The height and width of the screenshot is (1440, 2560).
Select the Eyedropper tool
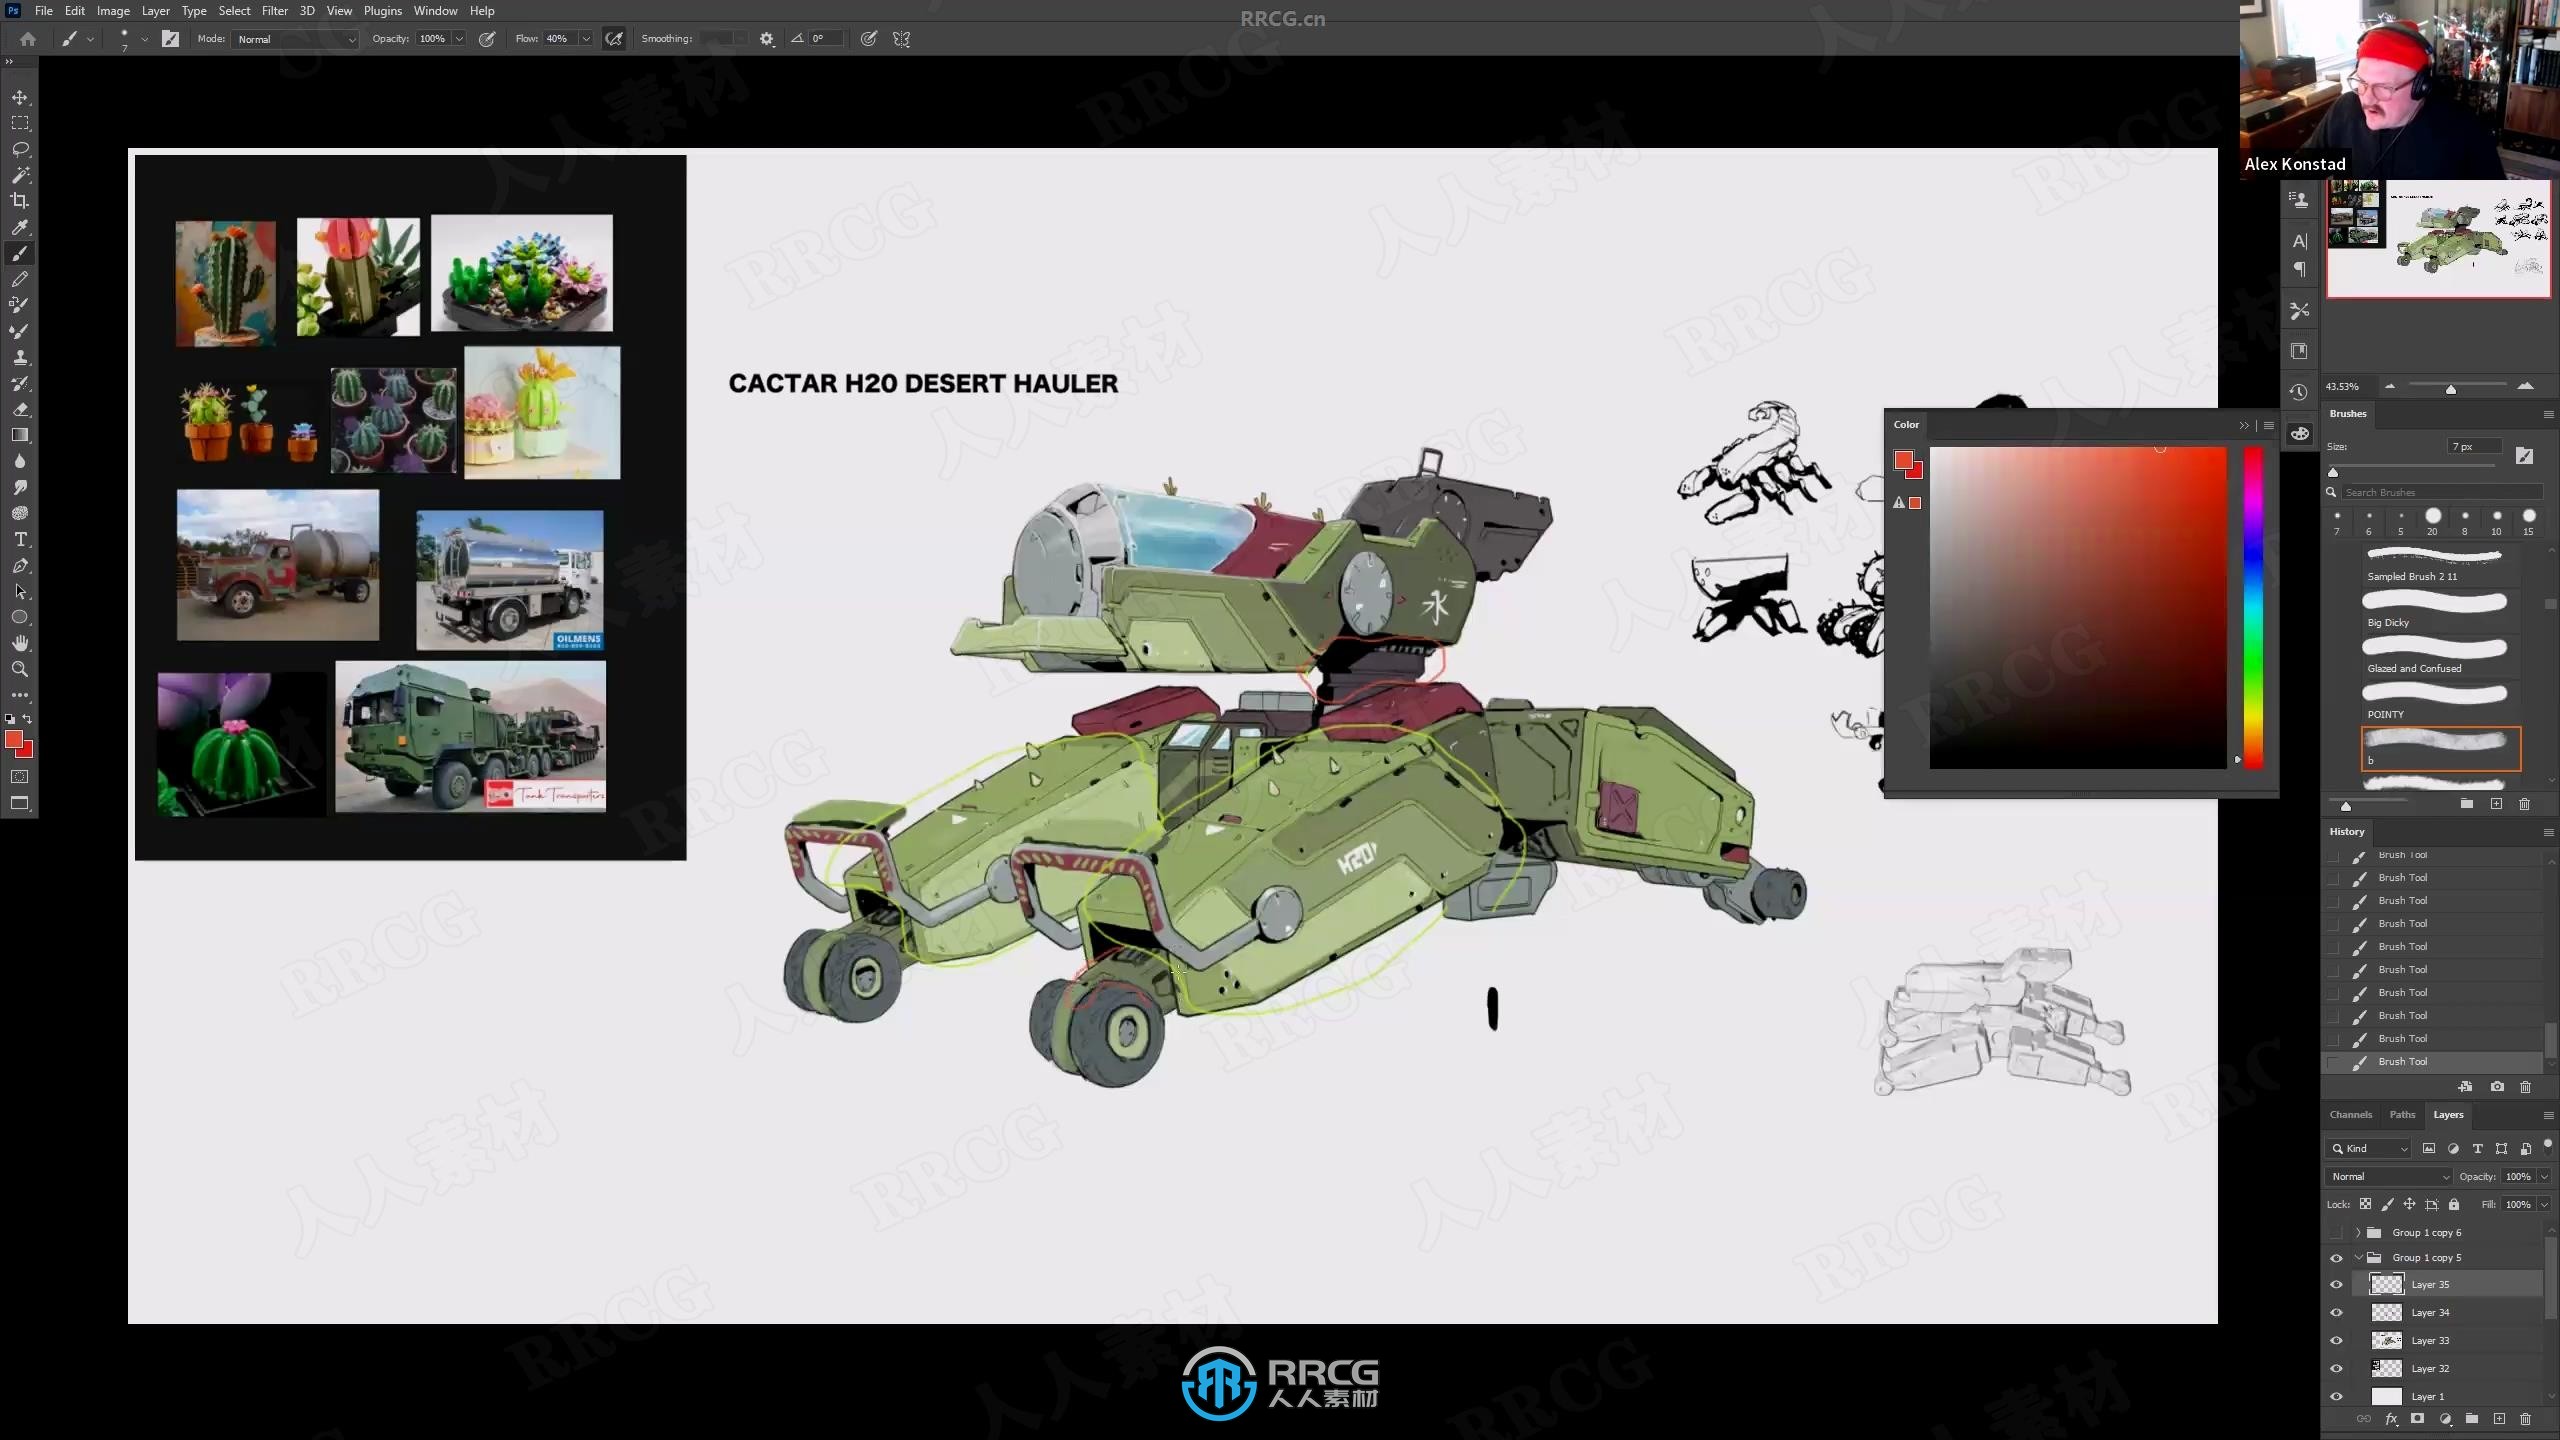[x=19, y=227]
